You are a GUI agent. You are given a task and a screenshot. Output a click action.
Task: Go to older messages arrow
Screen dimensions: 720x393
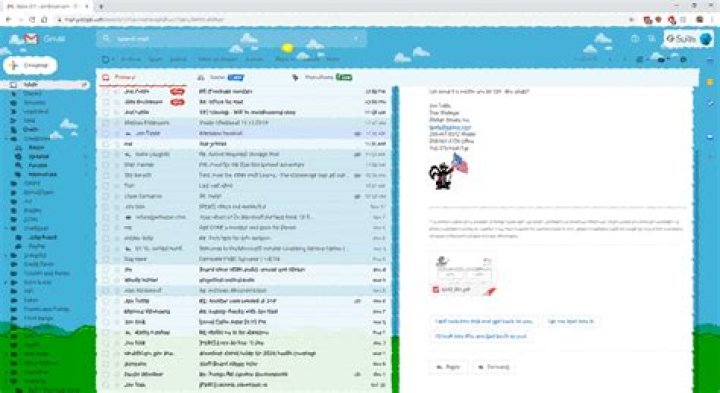tap(624, 59)
